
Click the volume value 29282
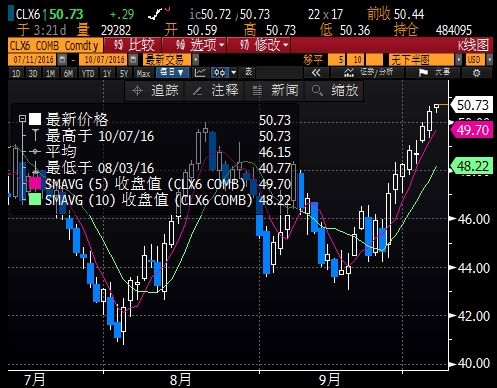point(116,31)
